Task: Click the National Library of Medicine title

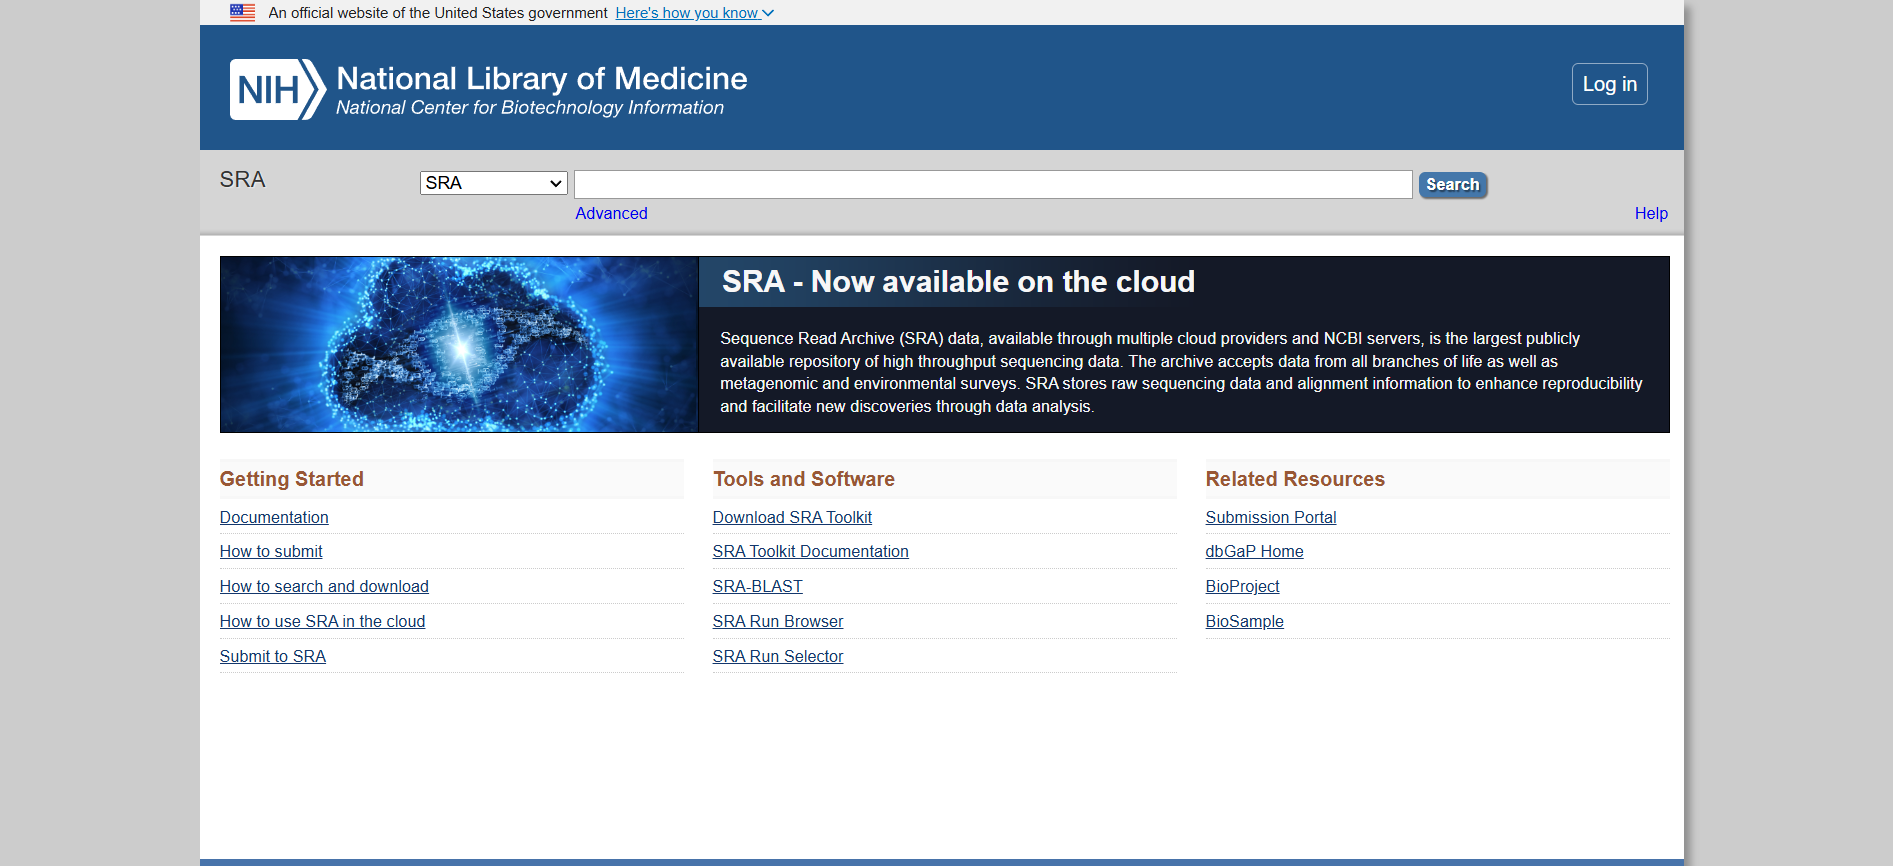Action: tap(542, 78)
